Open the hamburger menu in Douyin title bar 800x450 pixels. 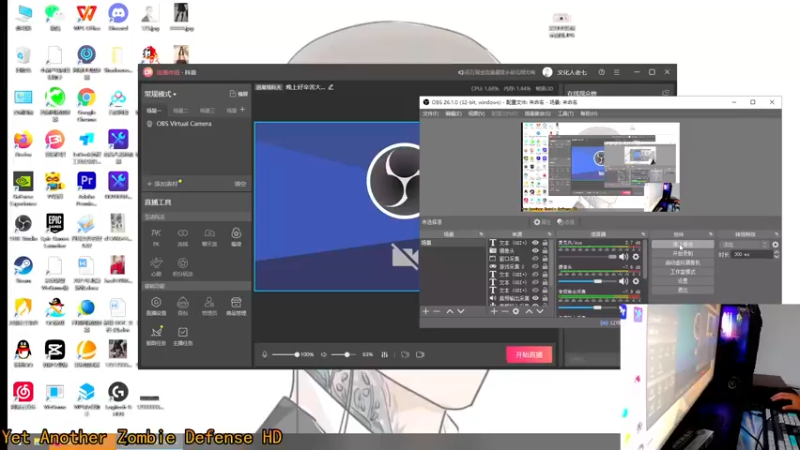click(x=617, y=72)
